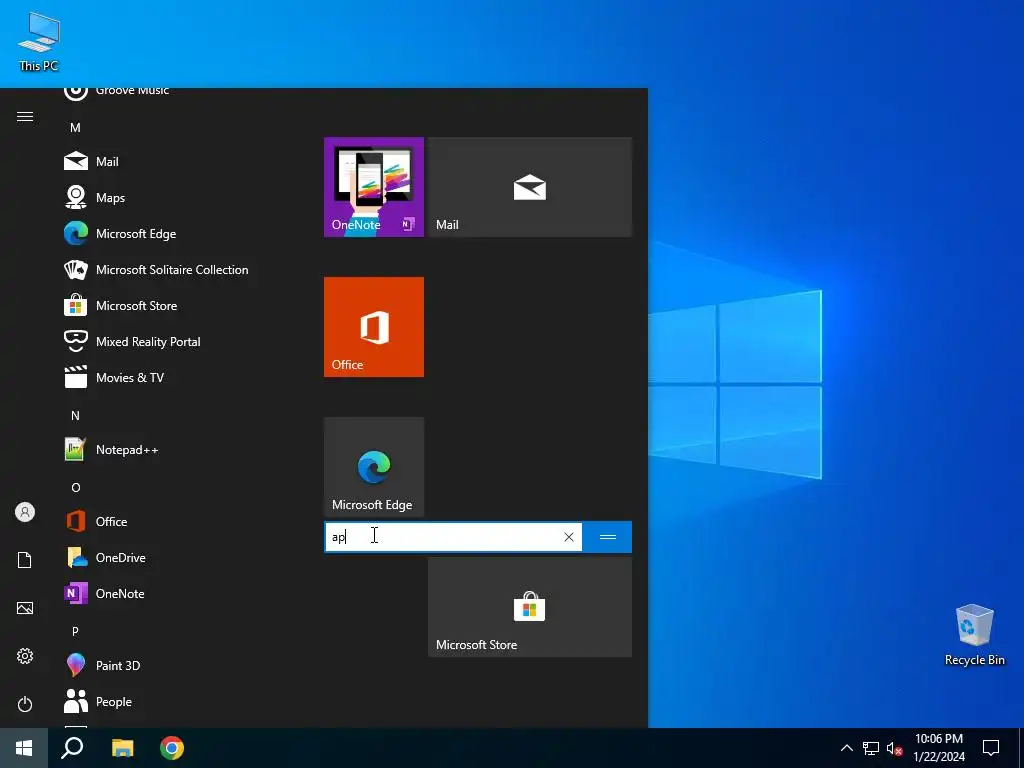
Task: Show hidden system tray icons
Action: click(x=846, y=748)
